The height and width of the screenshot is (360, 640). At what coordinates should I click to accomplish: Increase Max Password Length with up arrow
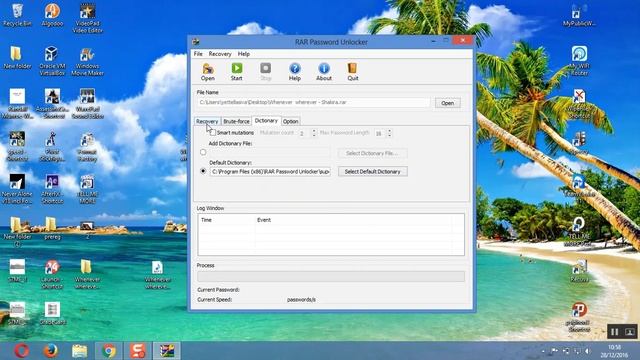tap(389, 131)
